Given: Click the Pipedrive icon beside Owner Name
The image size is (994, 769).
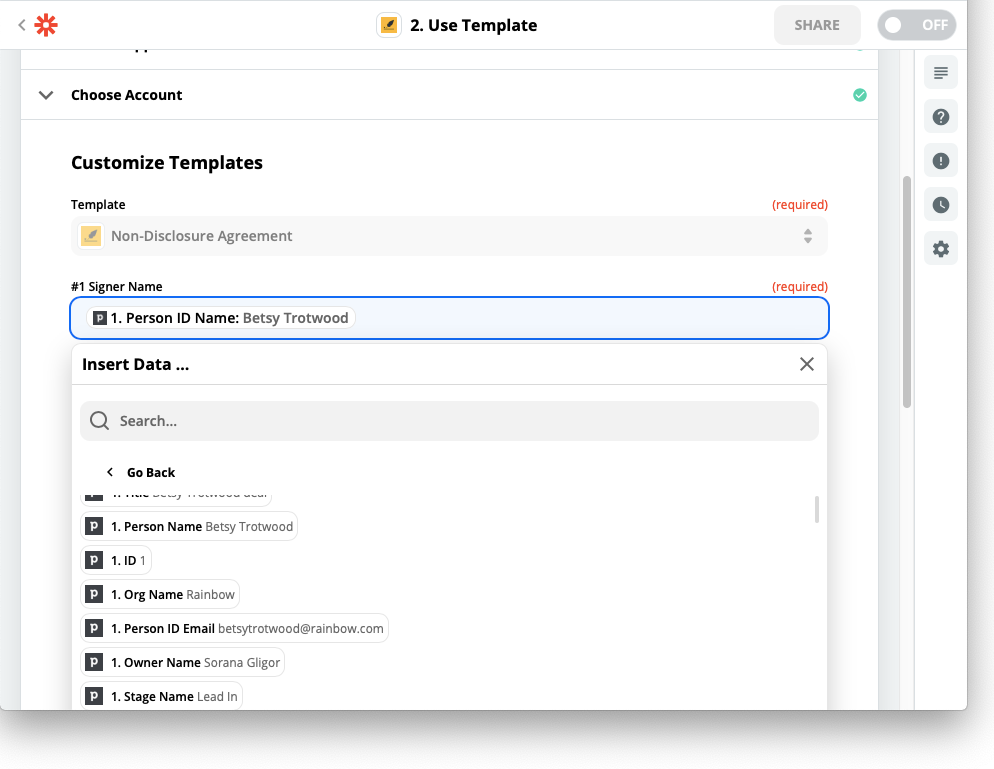Looking at the screenshot, I should click(x=94, y=662).
